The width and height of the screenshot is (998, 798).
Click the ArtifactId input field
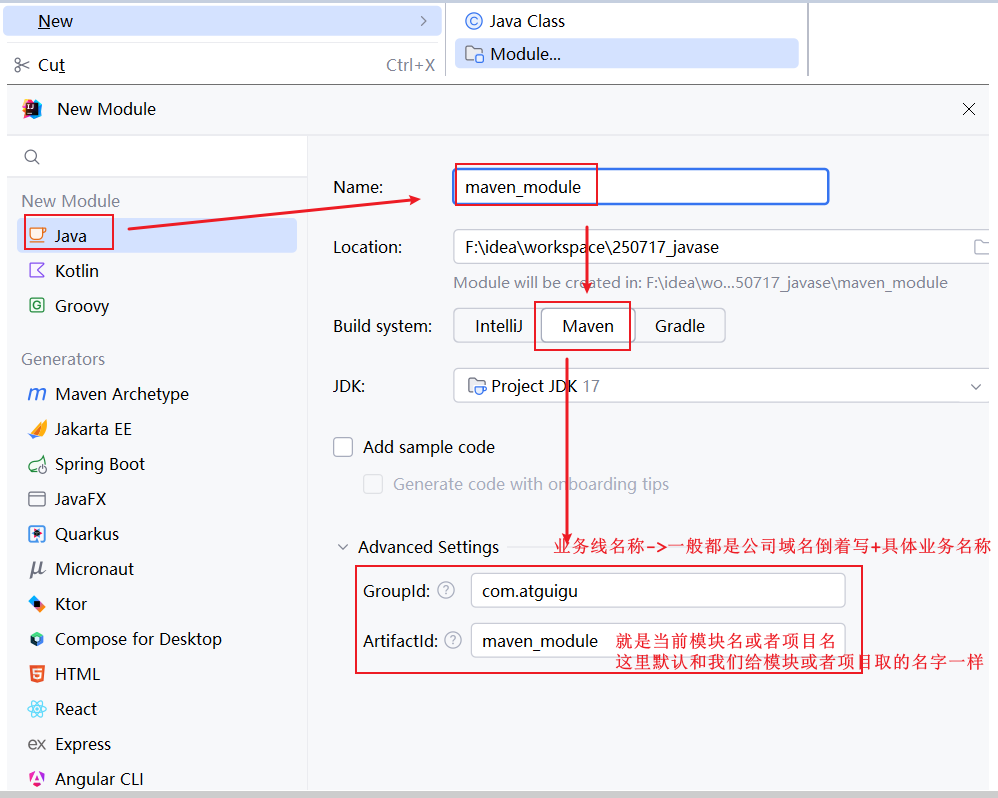coord(658,640)
